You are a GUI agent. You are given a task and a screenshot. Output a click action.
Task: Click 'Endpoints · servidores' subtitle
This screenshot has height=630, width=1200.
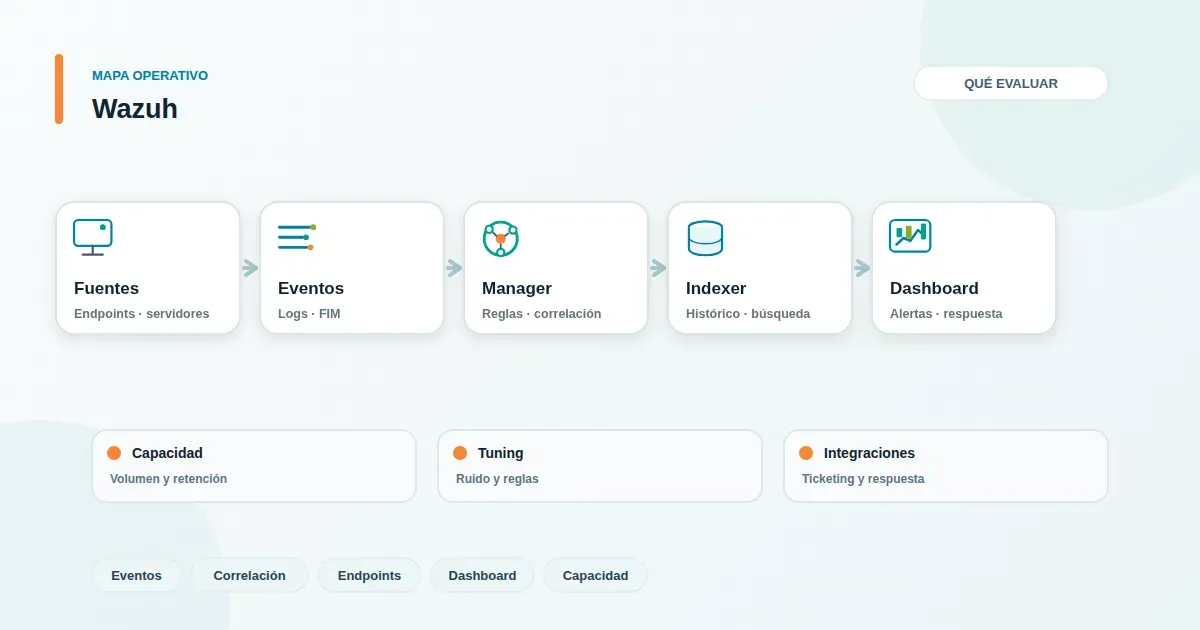coord(142,314)
